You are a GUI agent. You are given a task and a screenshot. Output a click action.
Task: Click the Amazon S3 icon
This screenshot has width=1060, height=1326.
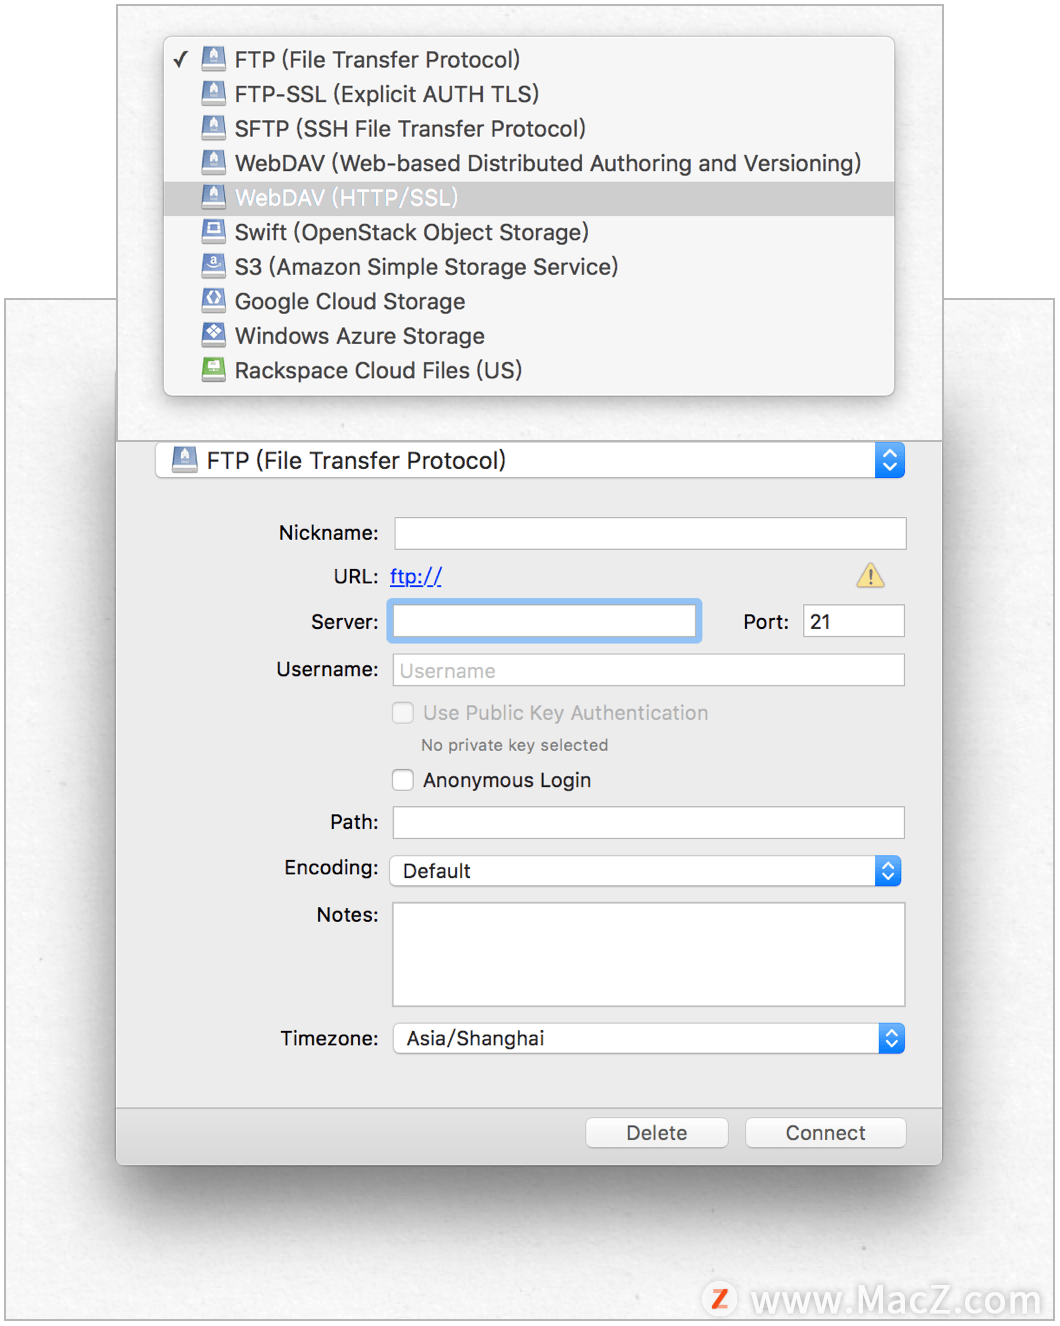[213, 267]
